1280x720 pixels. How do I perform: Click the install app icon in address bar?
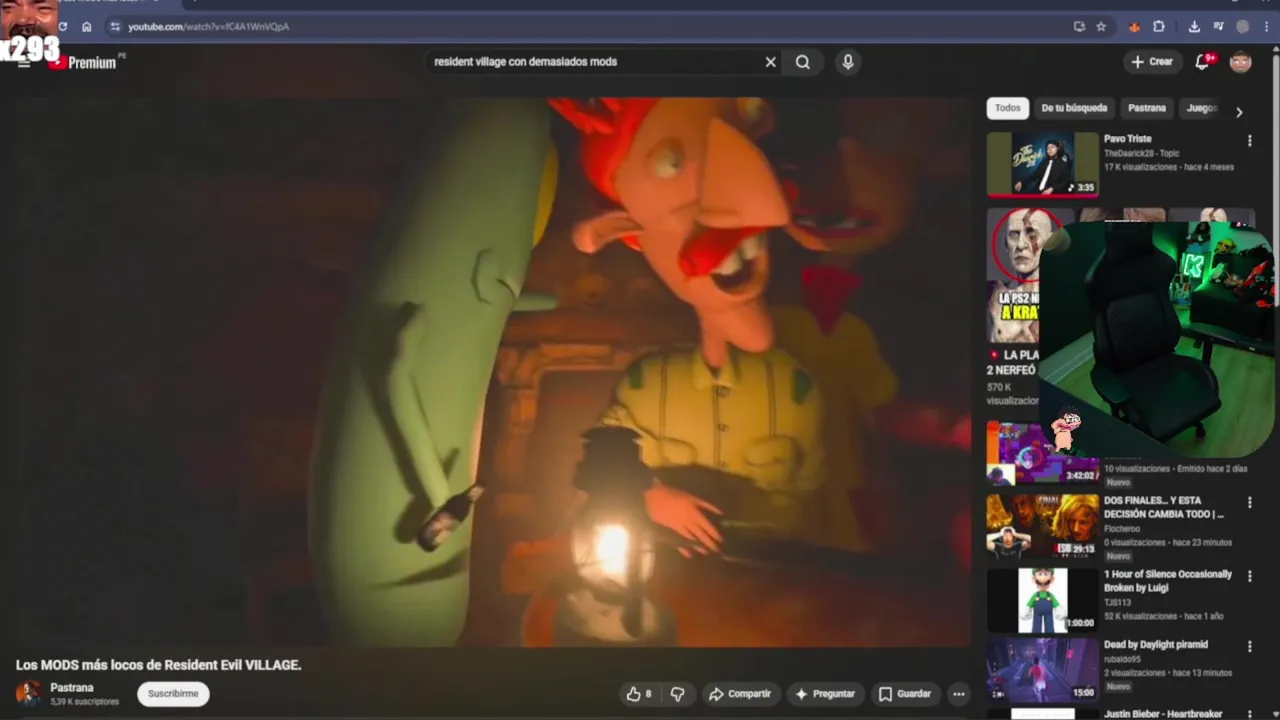(x=1079, y=27)
